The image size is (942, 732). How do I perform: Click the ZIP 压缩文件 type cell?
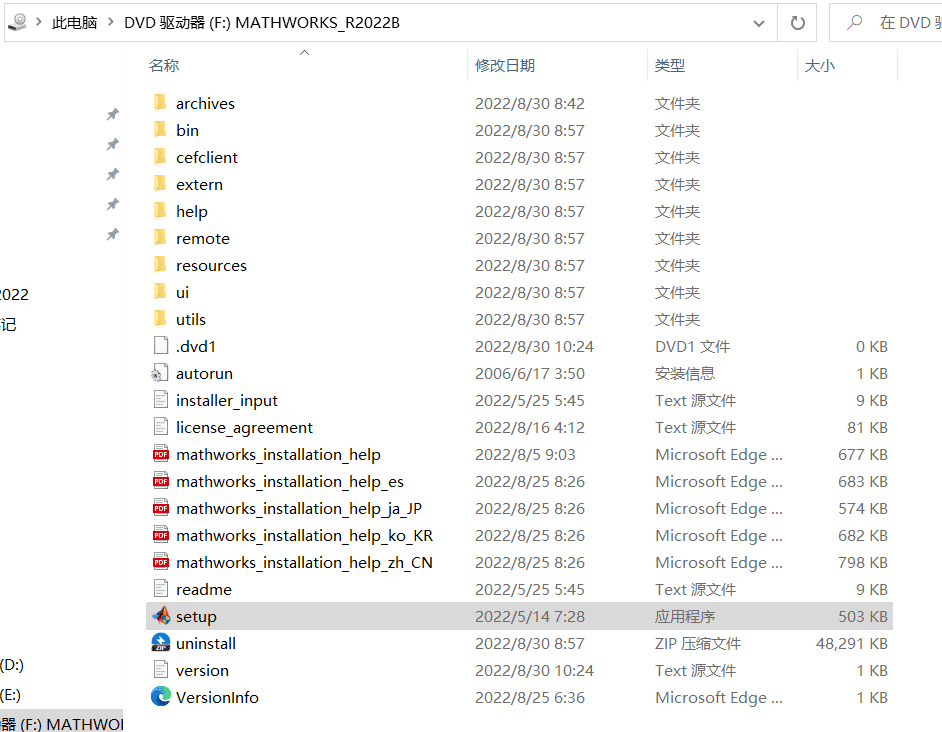(697, 644)
